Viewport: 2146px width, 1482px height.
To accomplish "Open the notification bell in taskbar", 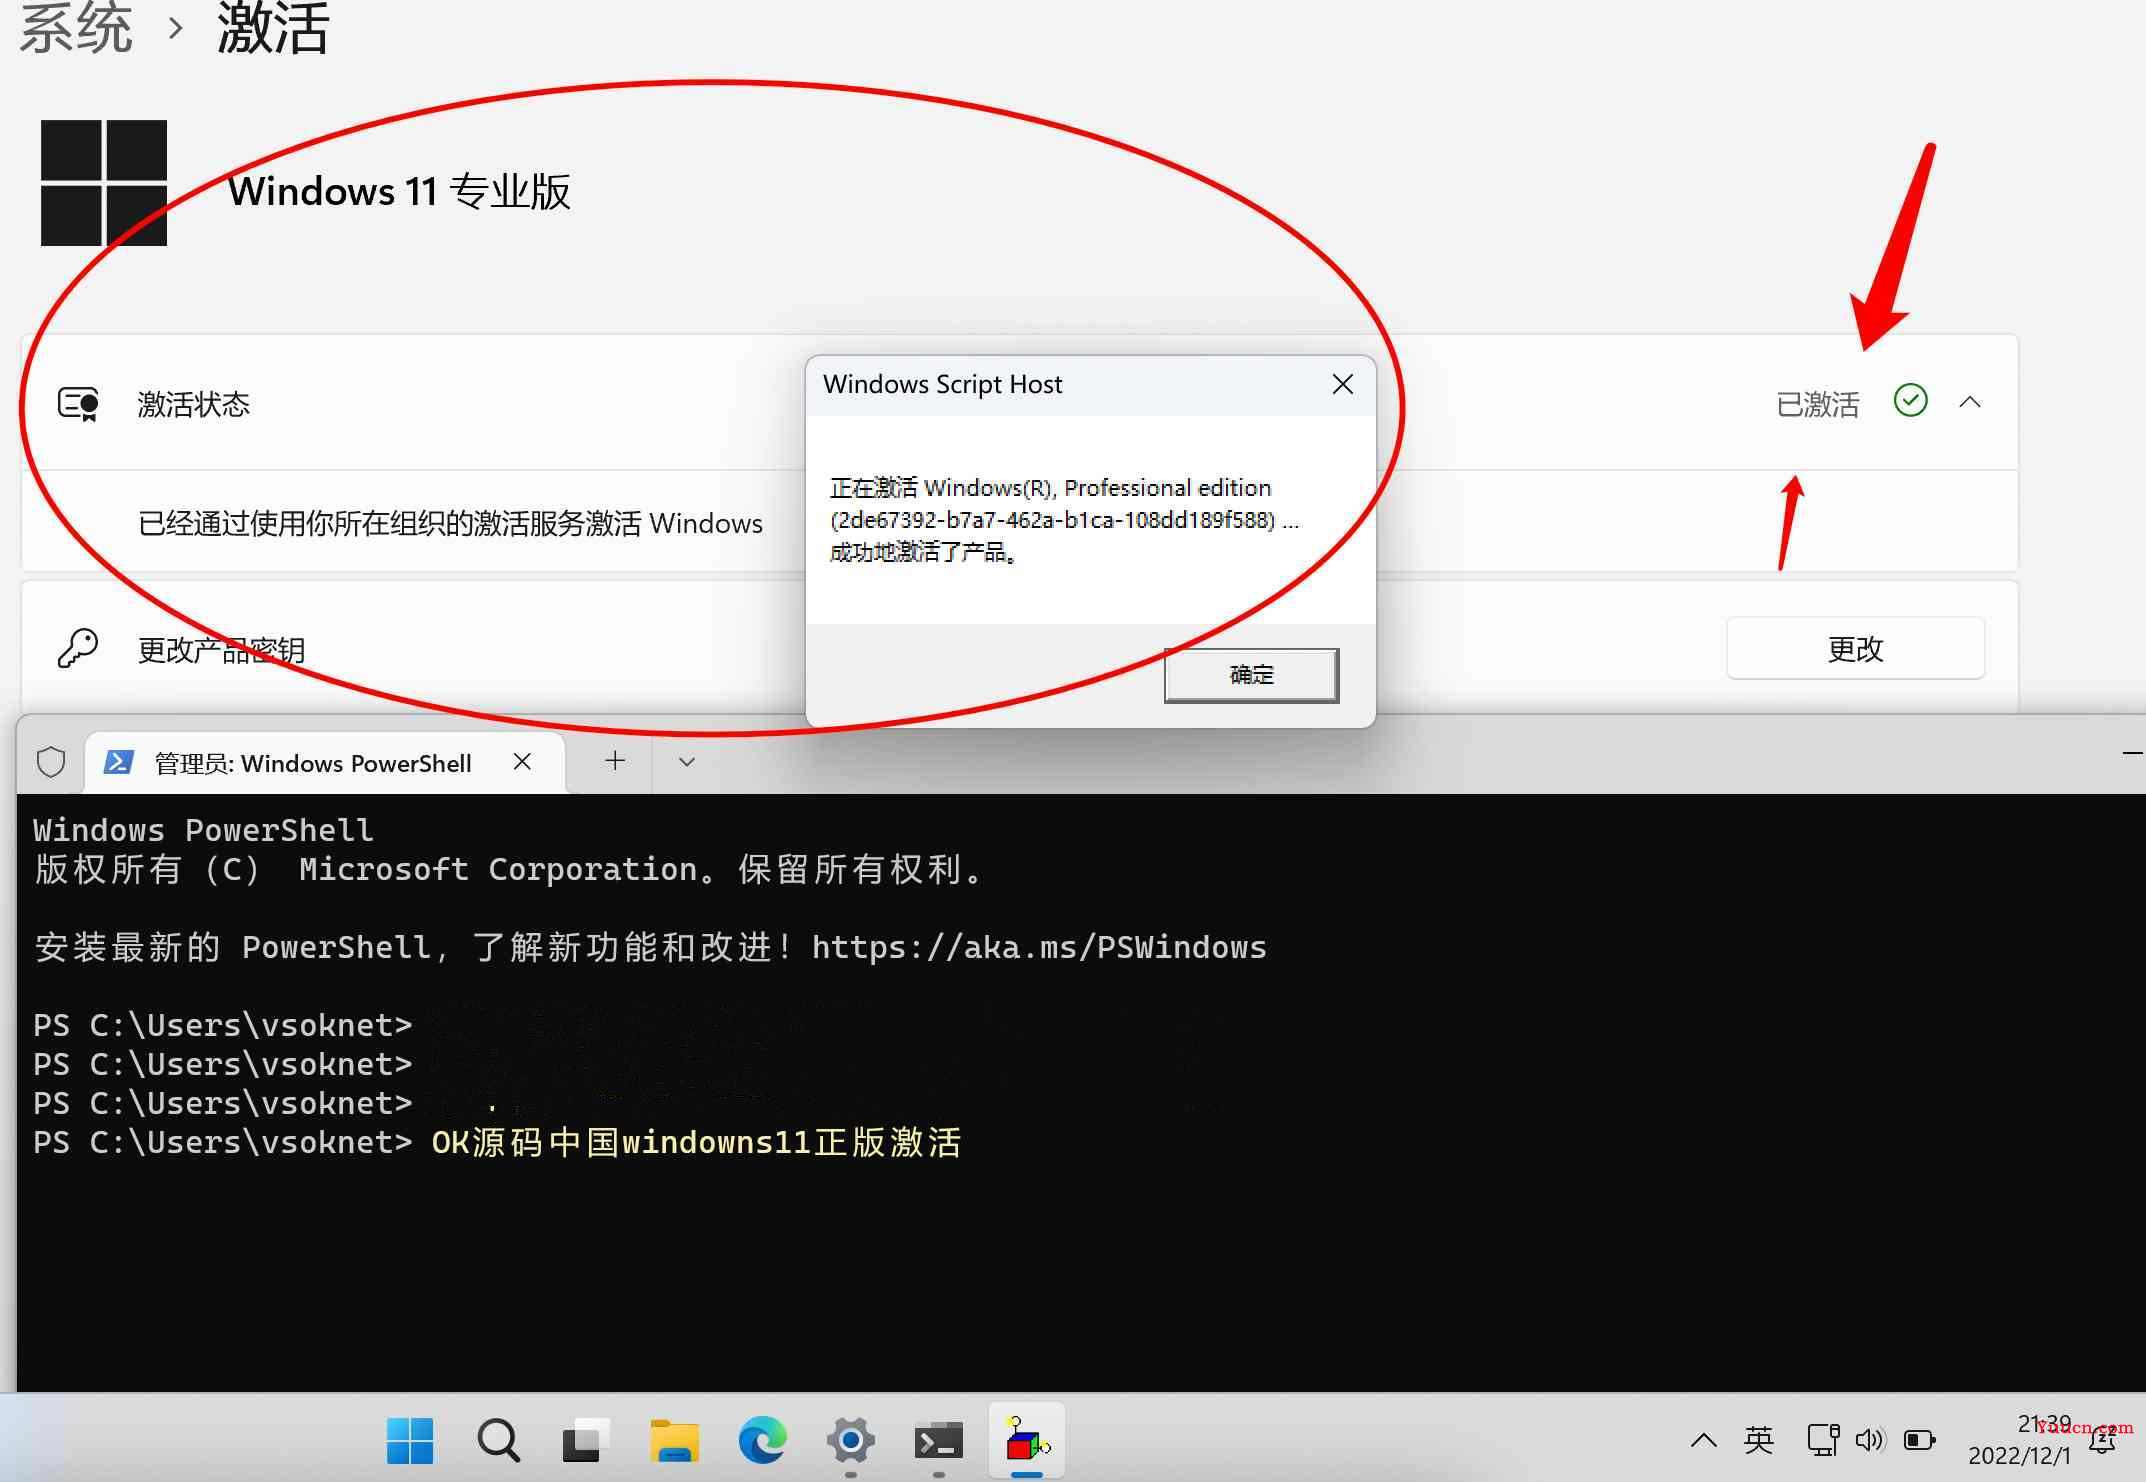I will (x=2104, y=1441).
